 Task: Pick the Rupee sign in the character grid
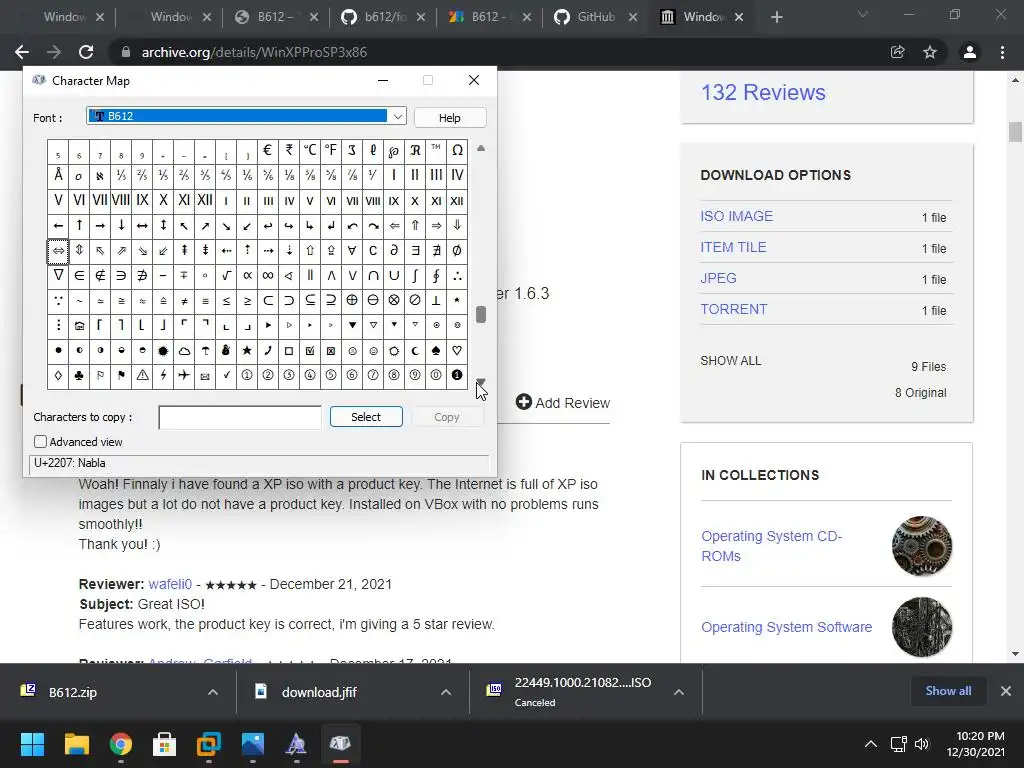pos(289,151)
